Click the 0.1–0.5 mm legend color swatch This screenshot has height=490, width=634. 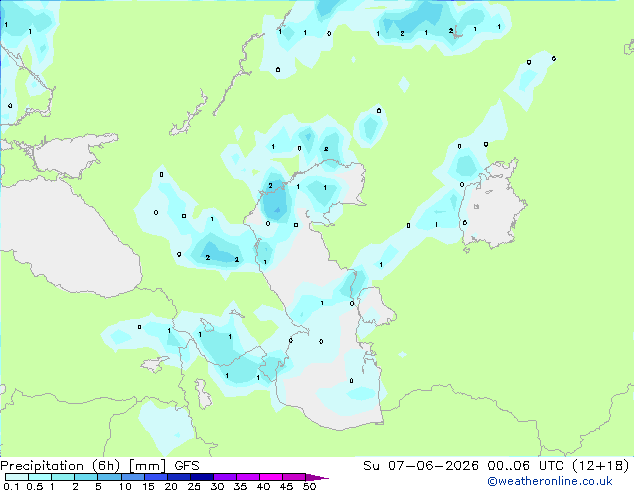point(17,477)
